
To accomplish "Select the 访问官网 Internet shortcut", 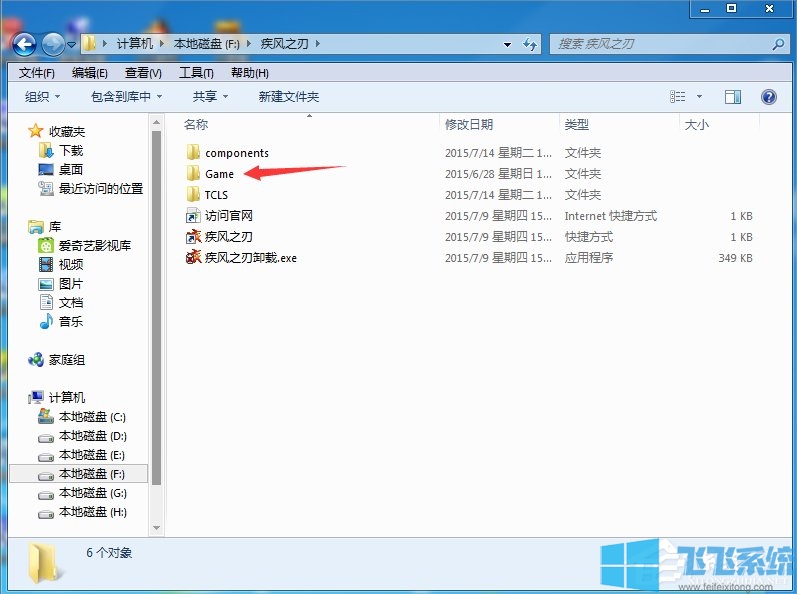I will tap(193, 216).
